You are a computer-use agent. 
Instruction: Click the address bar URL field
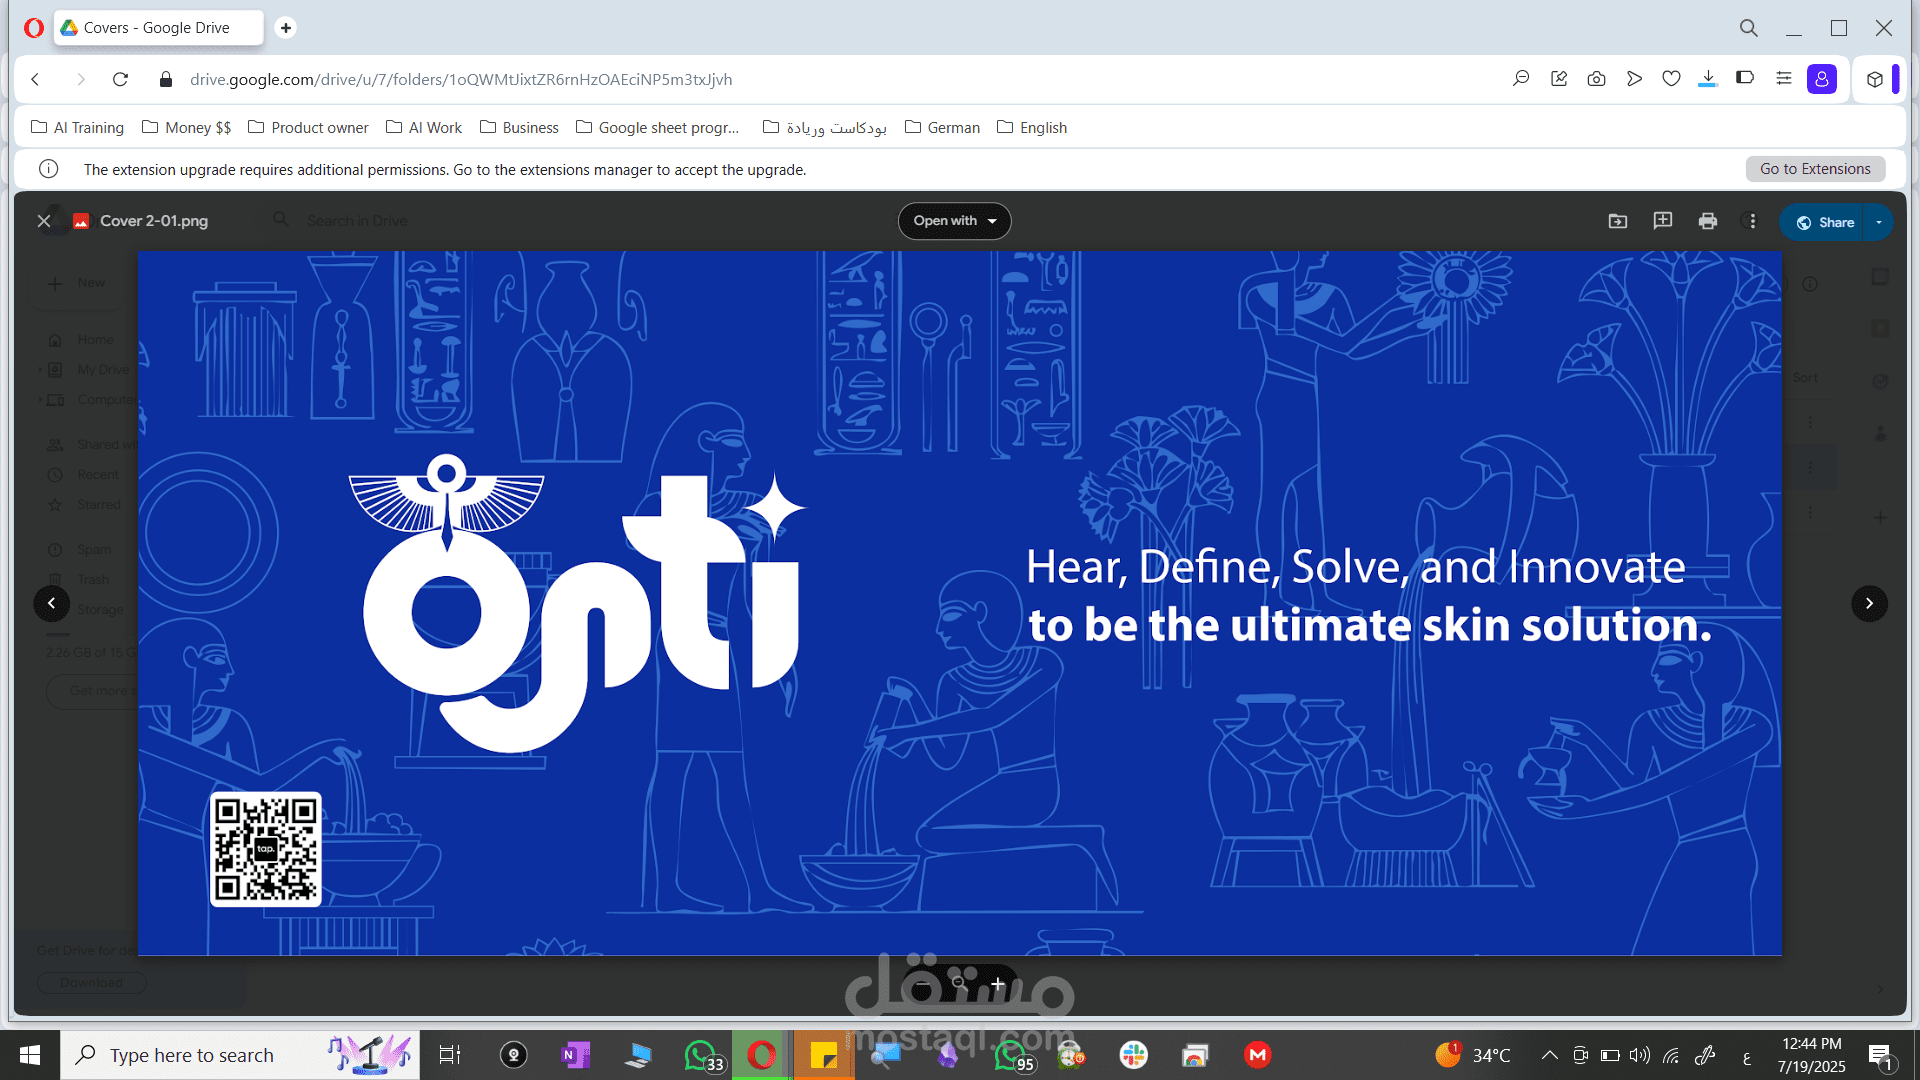point(461,79)
